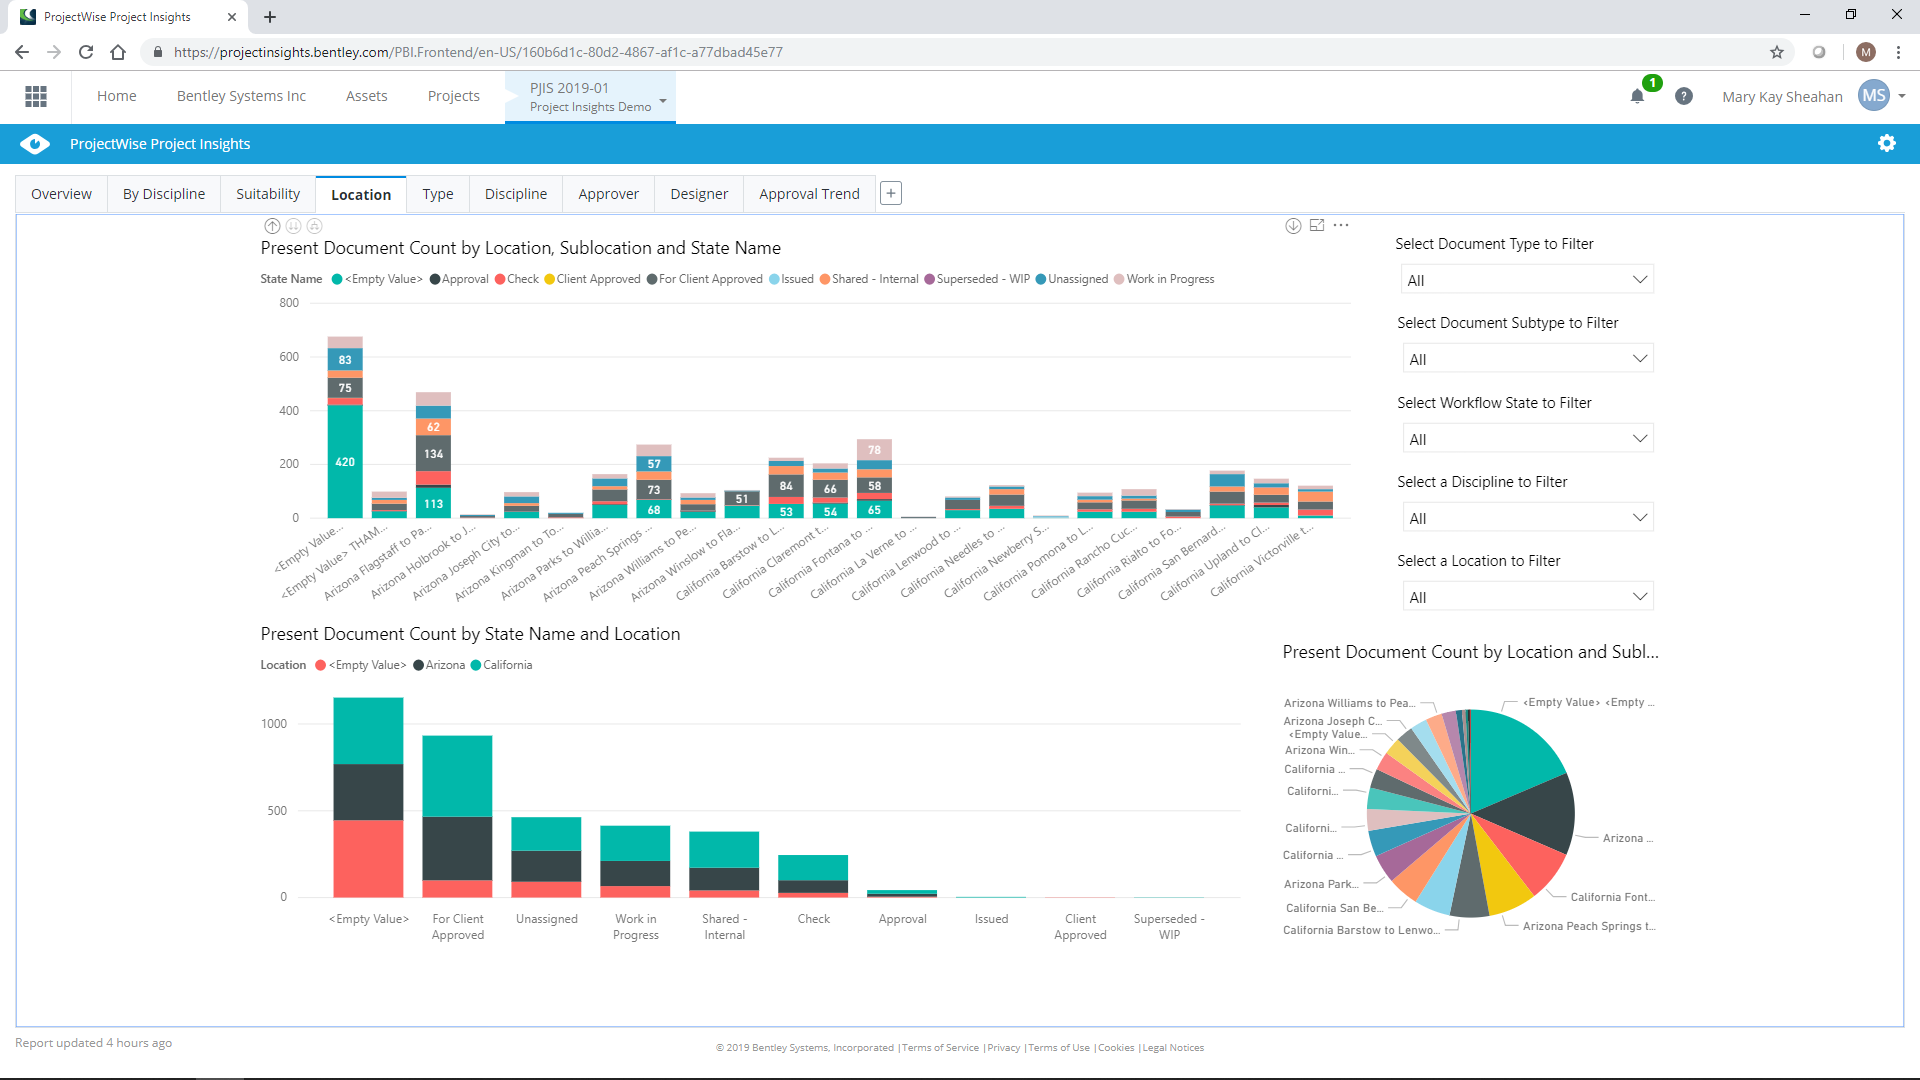Click the drill up arrow icon
This screenshot has width=1920, height=1080.
(272, 226)
